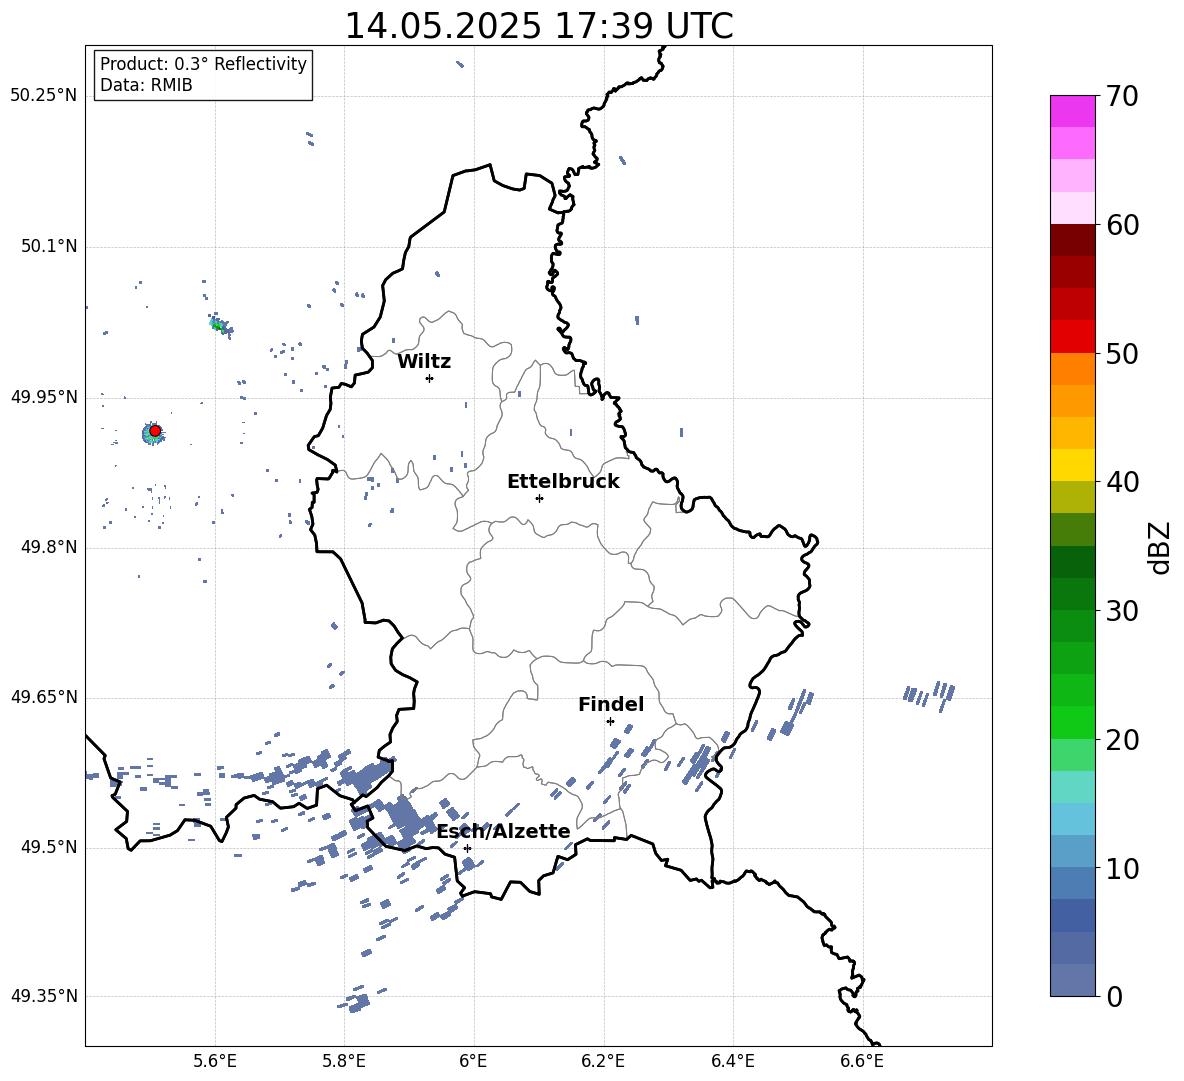Pick the orange swatch just below 50
This screenshot has width=1184, height=1081.
(x=1072, y=368)
